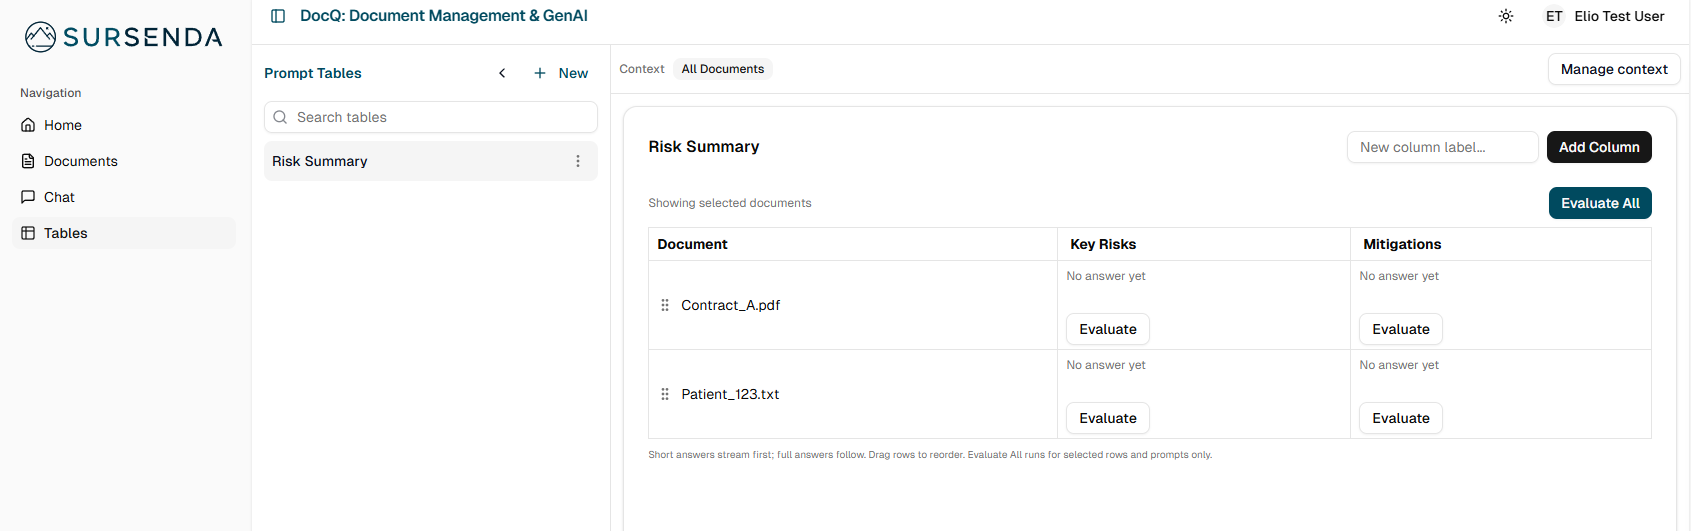Run Evaluate All

point(1599,203)
